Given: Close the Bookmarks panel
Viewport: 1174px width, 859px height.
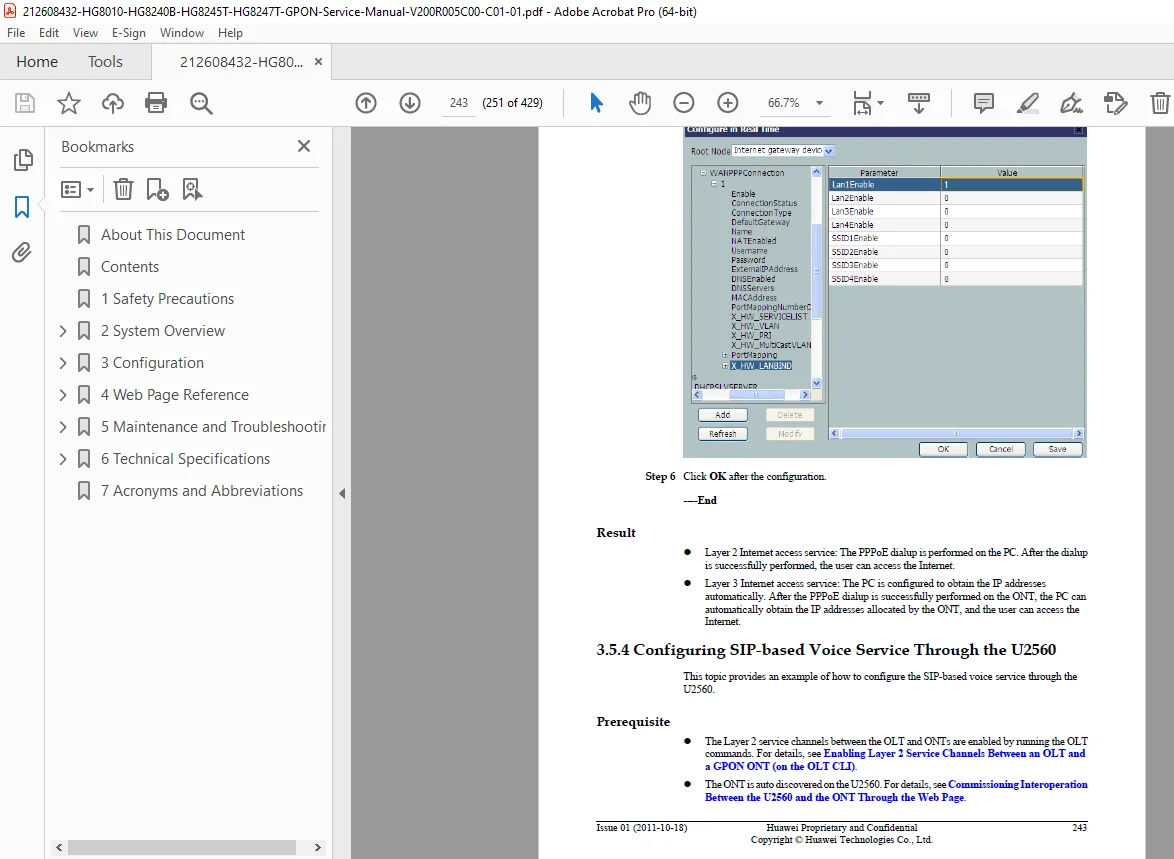Looking at the screenshot, I should (303, 146).
